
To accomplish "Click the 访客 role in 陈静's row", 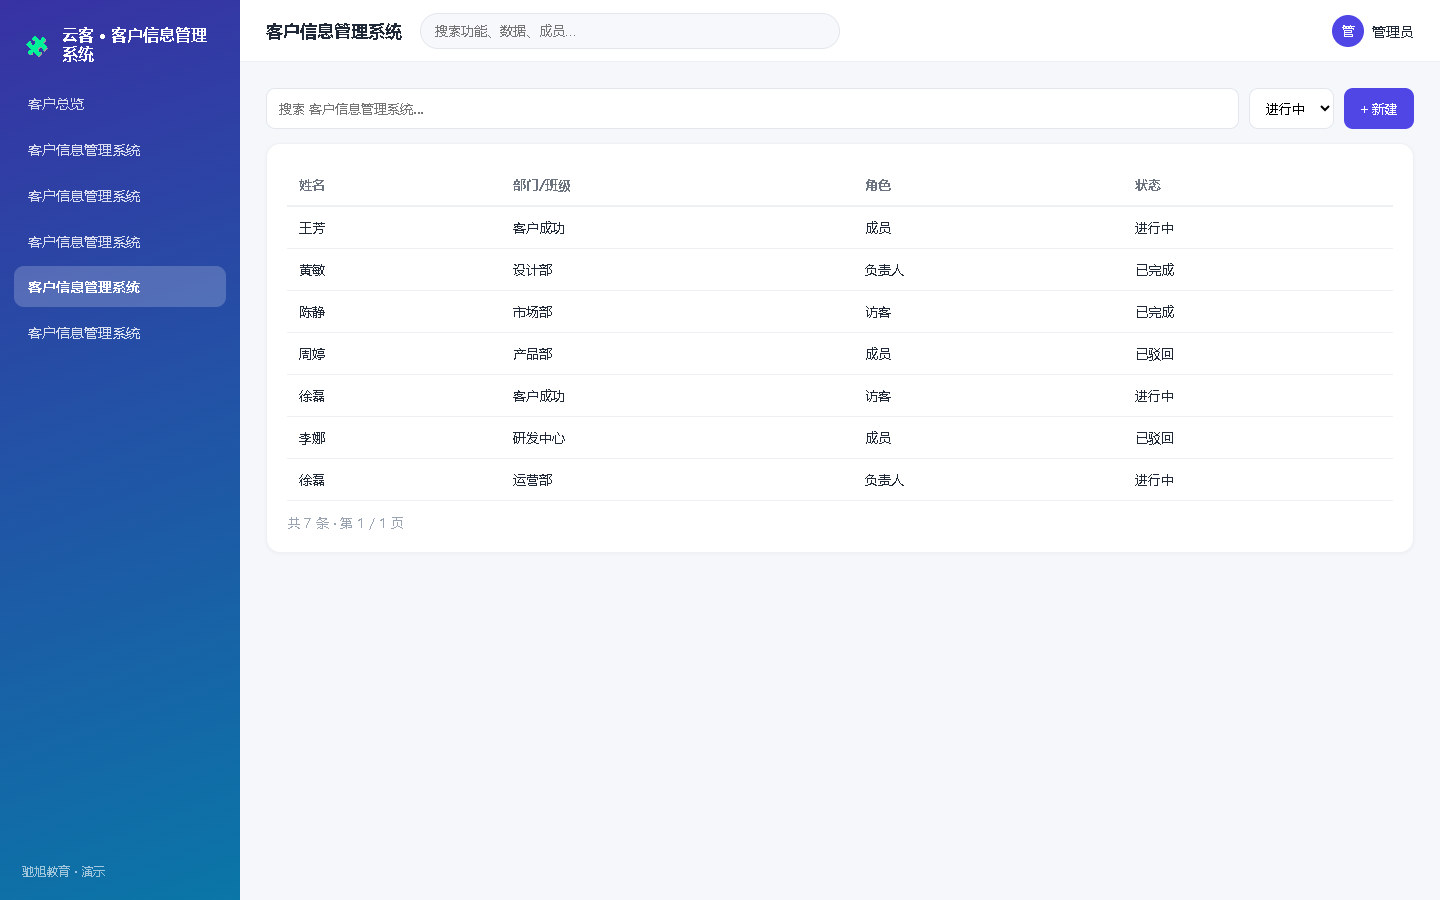I will point(878,312).
